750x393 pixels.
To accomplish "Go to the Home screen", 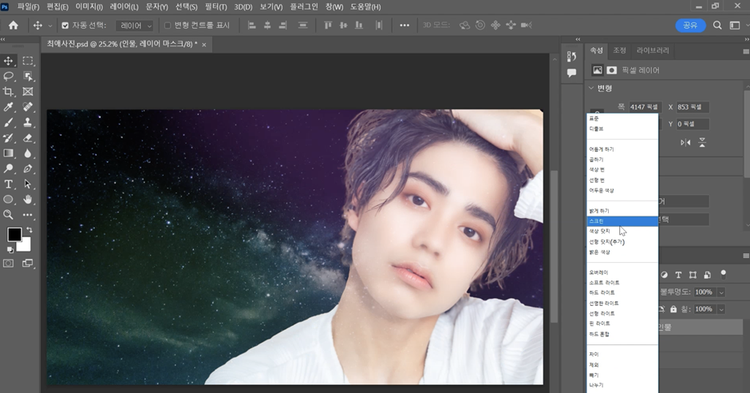I will pyautogui.click(x=13, y=25).
